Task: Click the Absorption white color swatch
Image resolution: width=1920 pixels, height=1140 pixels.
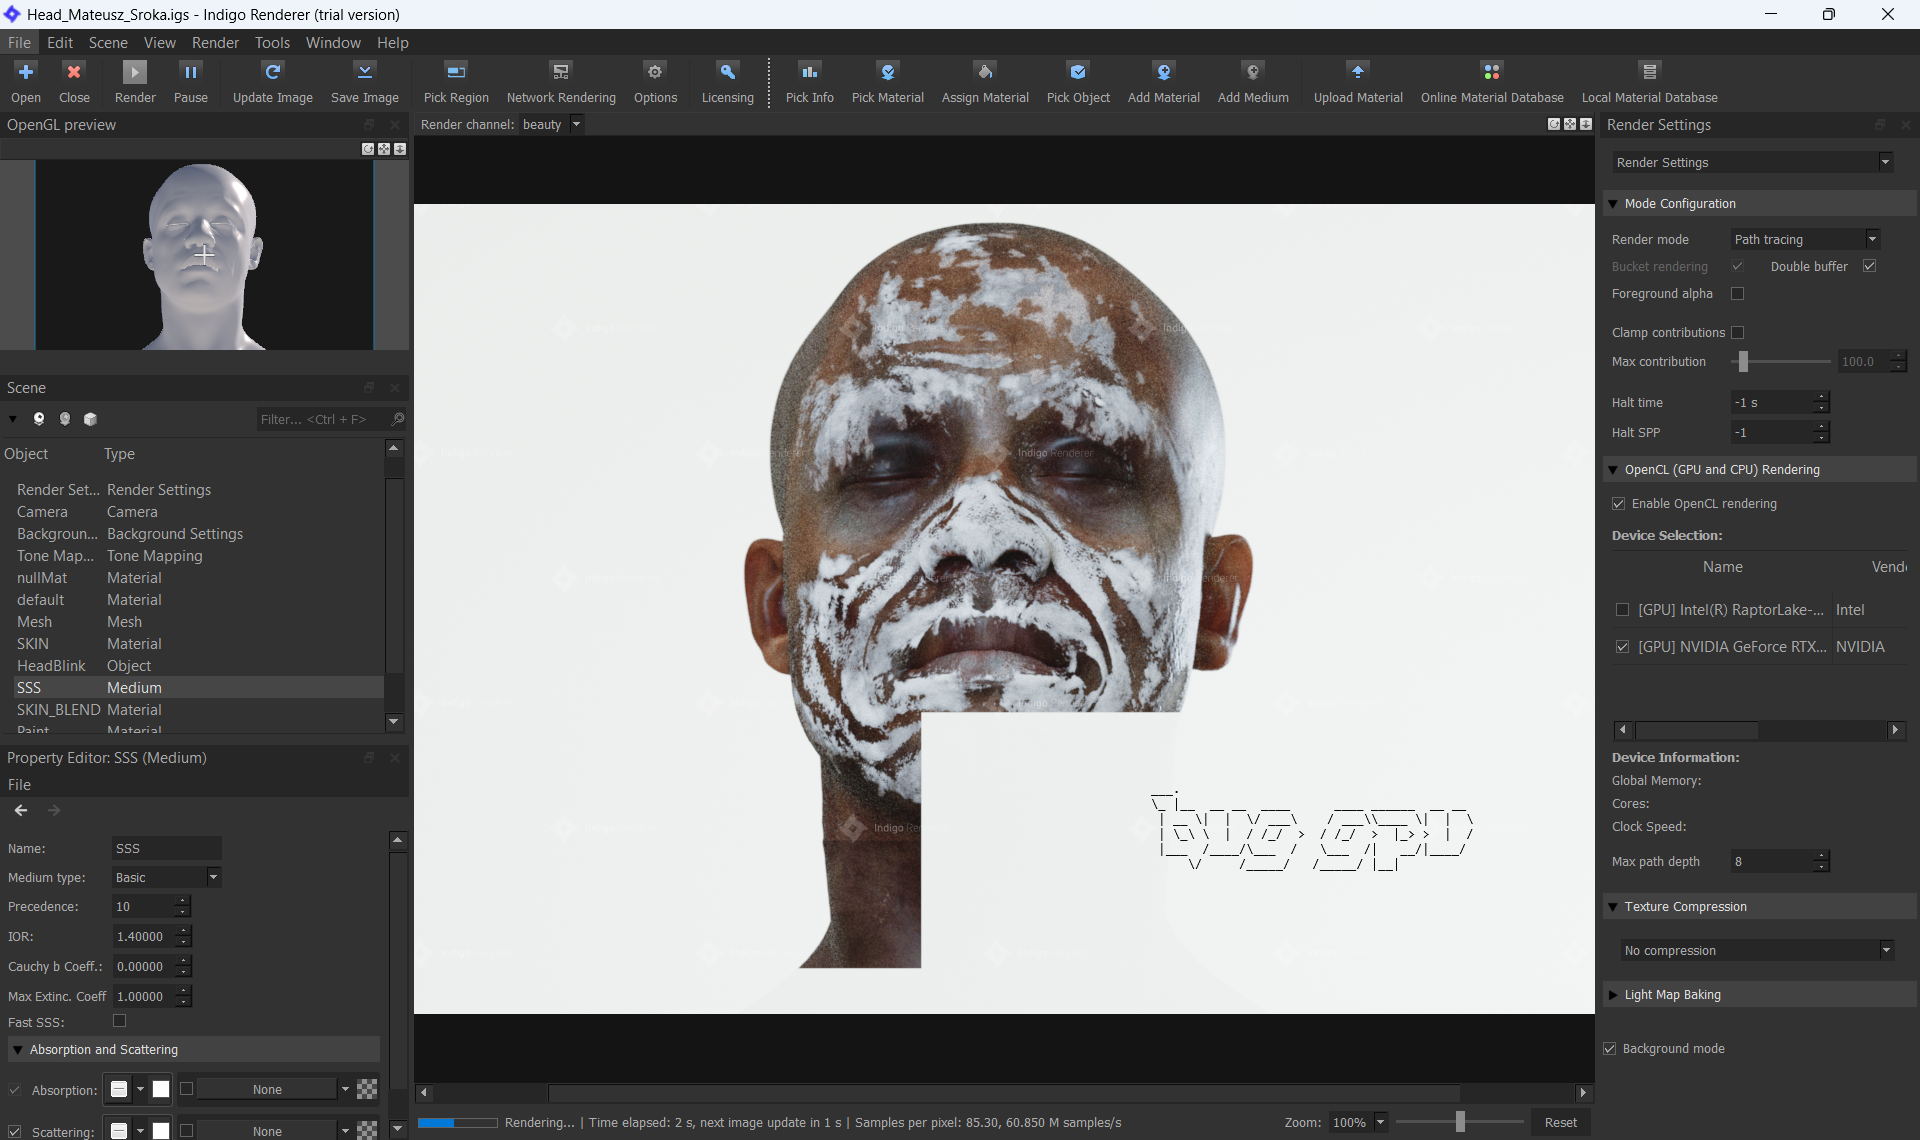Action: [x=161, y=1090]
